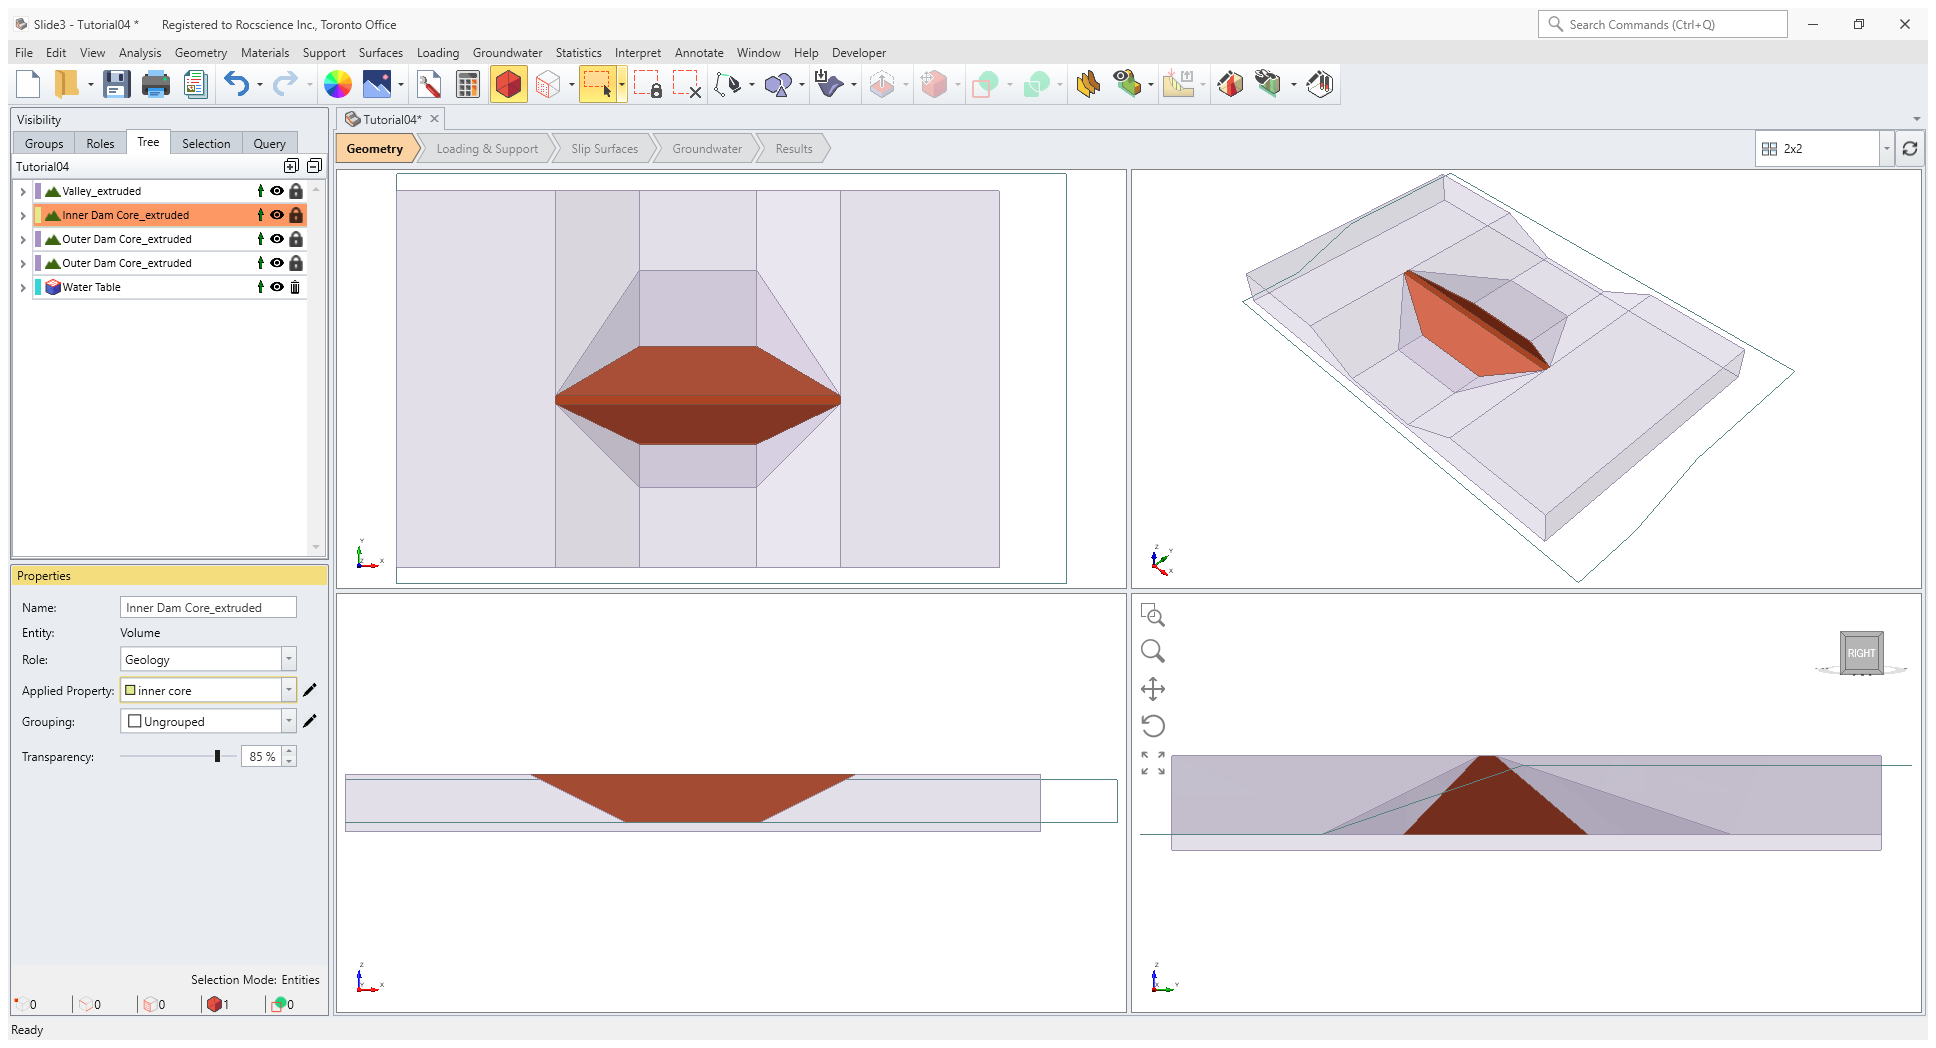
Task: Create a new file with the blank page icon
Action: [28, 85]
